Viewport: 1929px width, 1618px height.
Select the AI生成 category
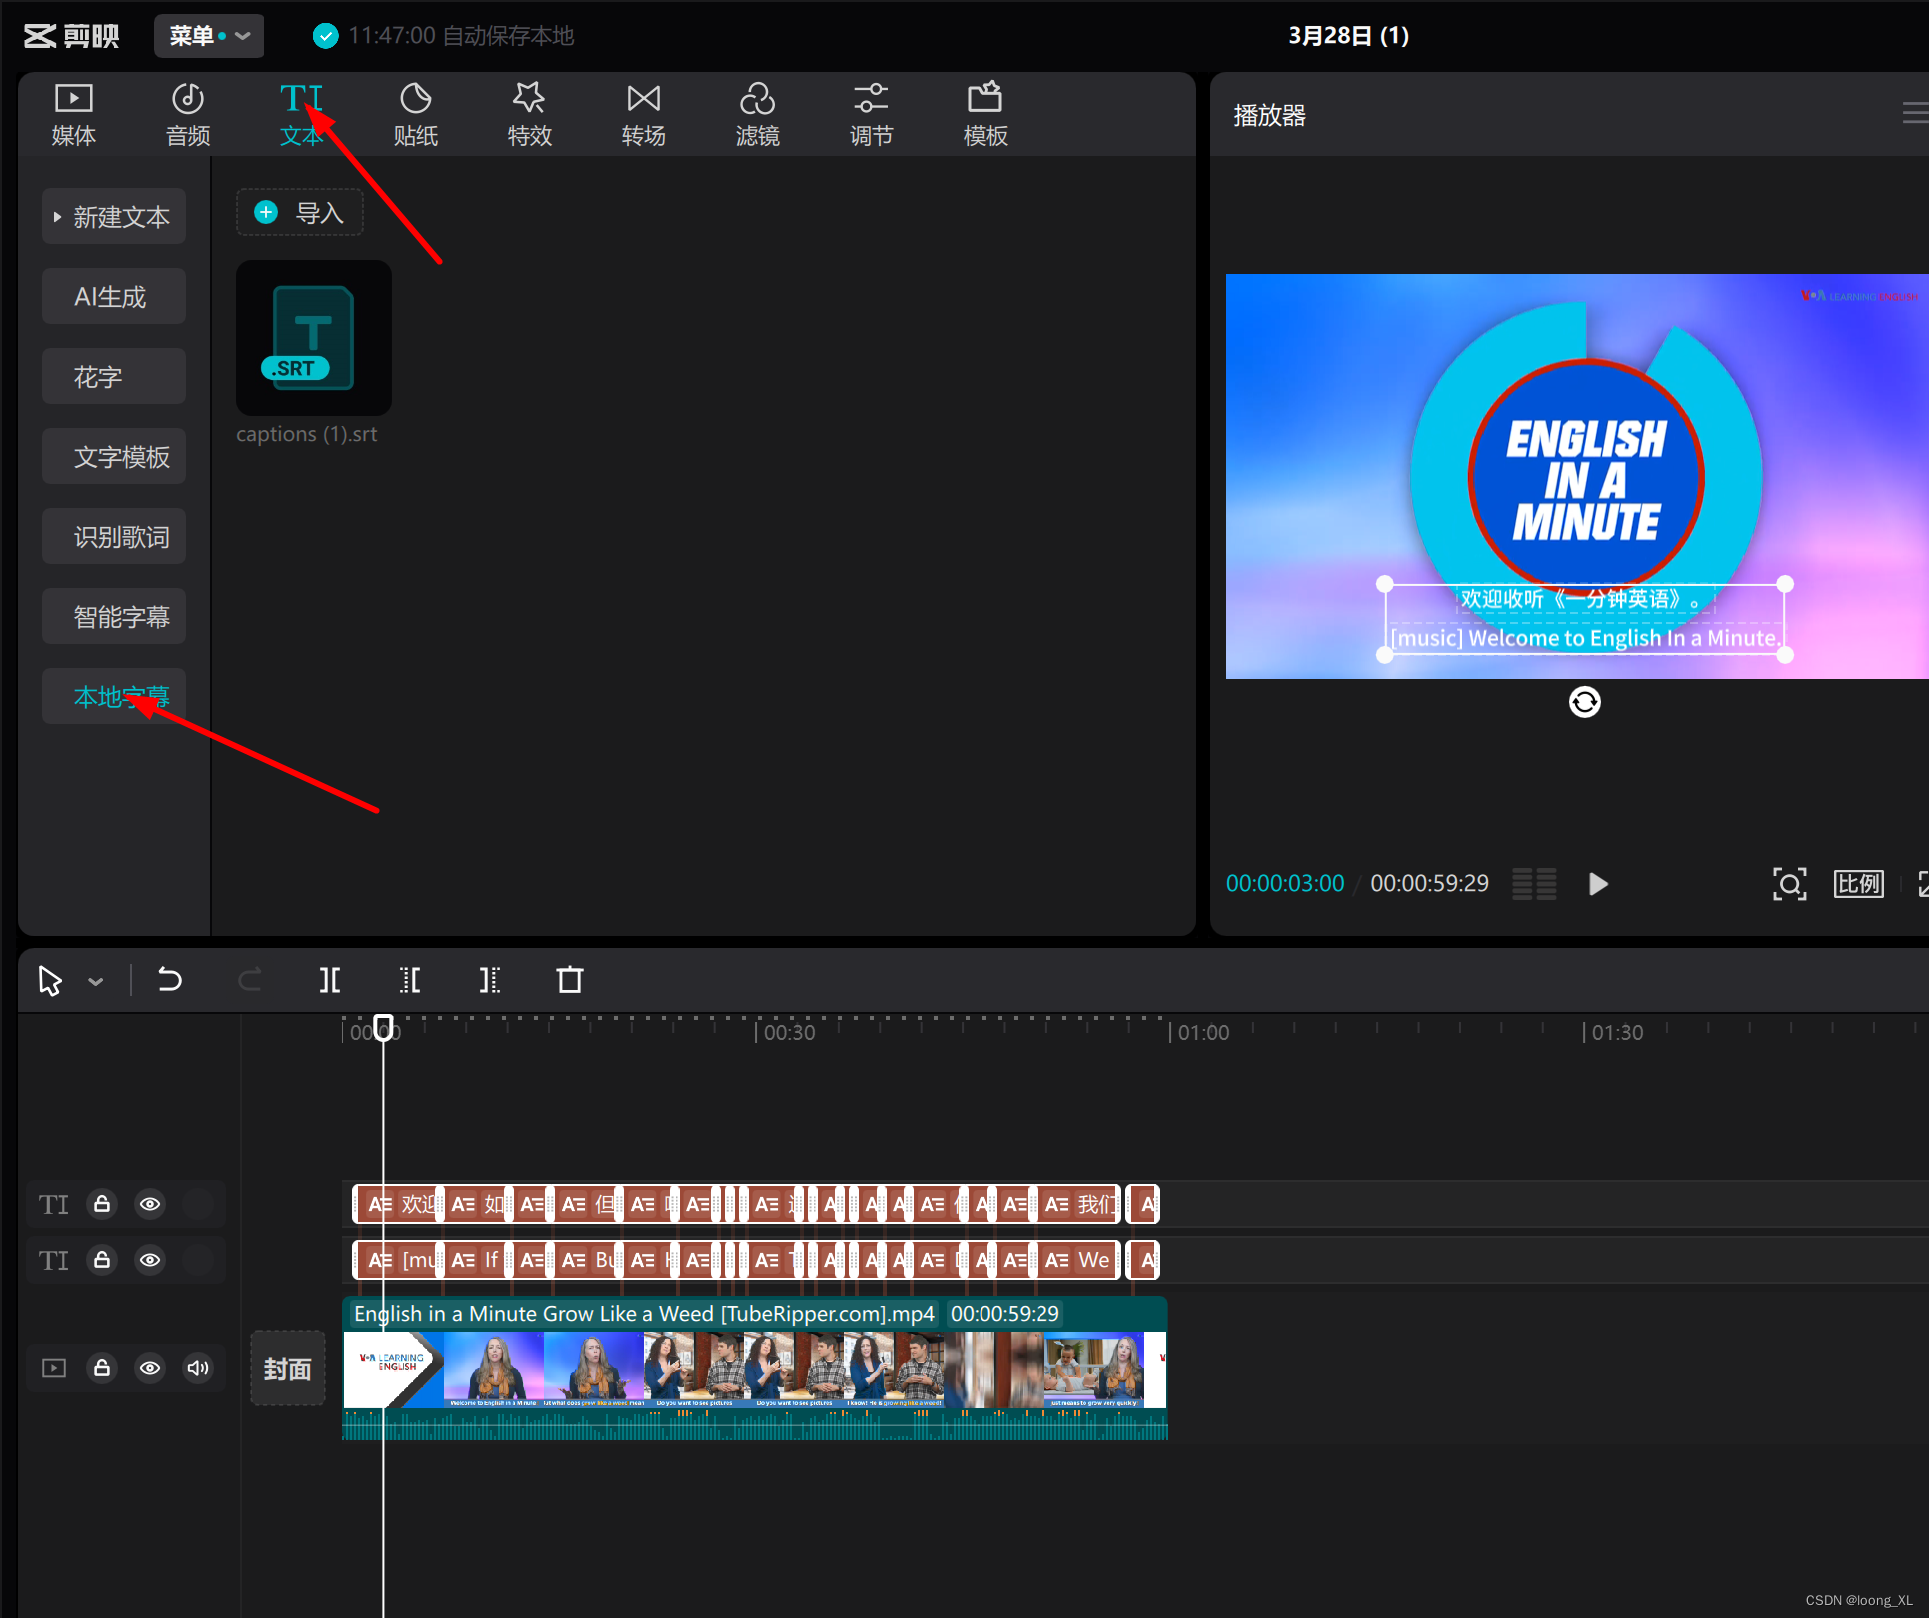tap(114, 296)
